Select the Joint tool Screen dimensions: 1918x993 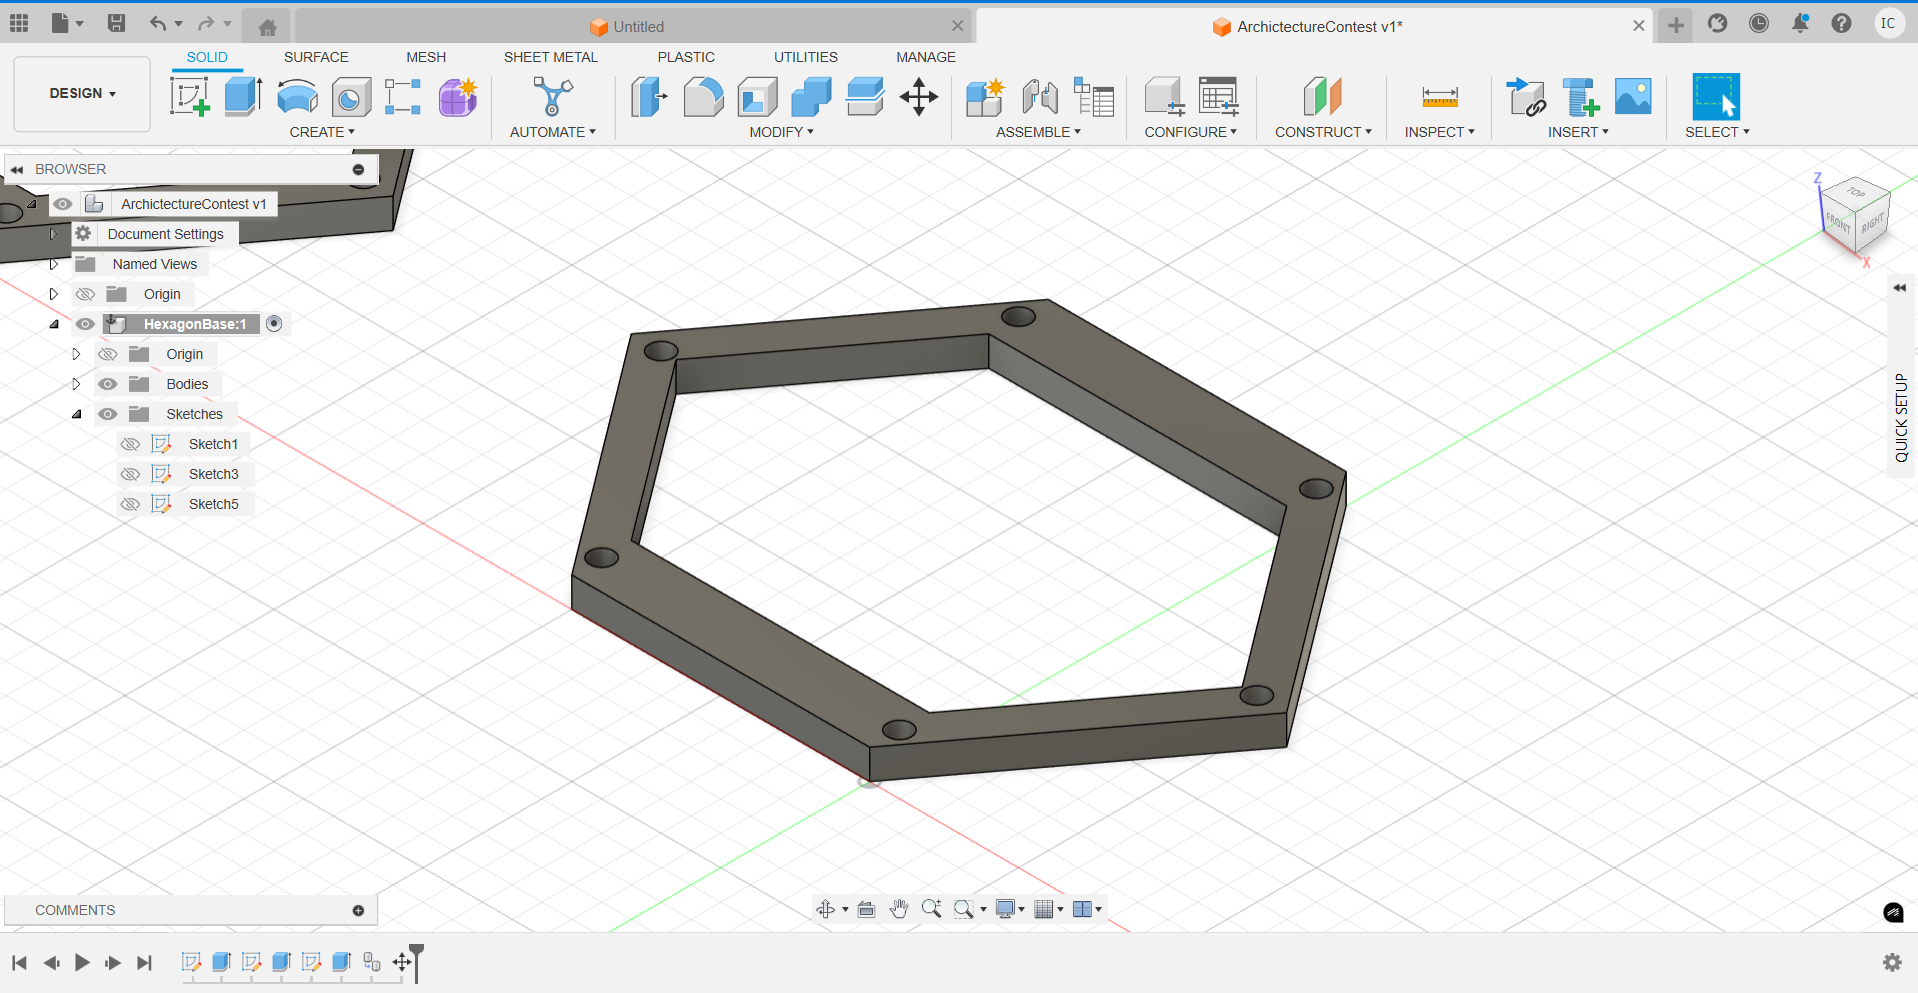coord(1040,97)
